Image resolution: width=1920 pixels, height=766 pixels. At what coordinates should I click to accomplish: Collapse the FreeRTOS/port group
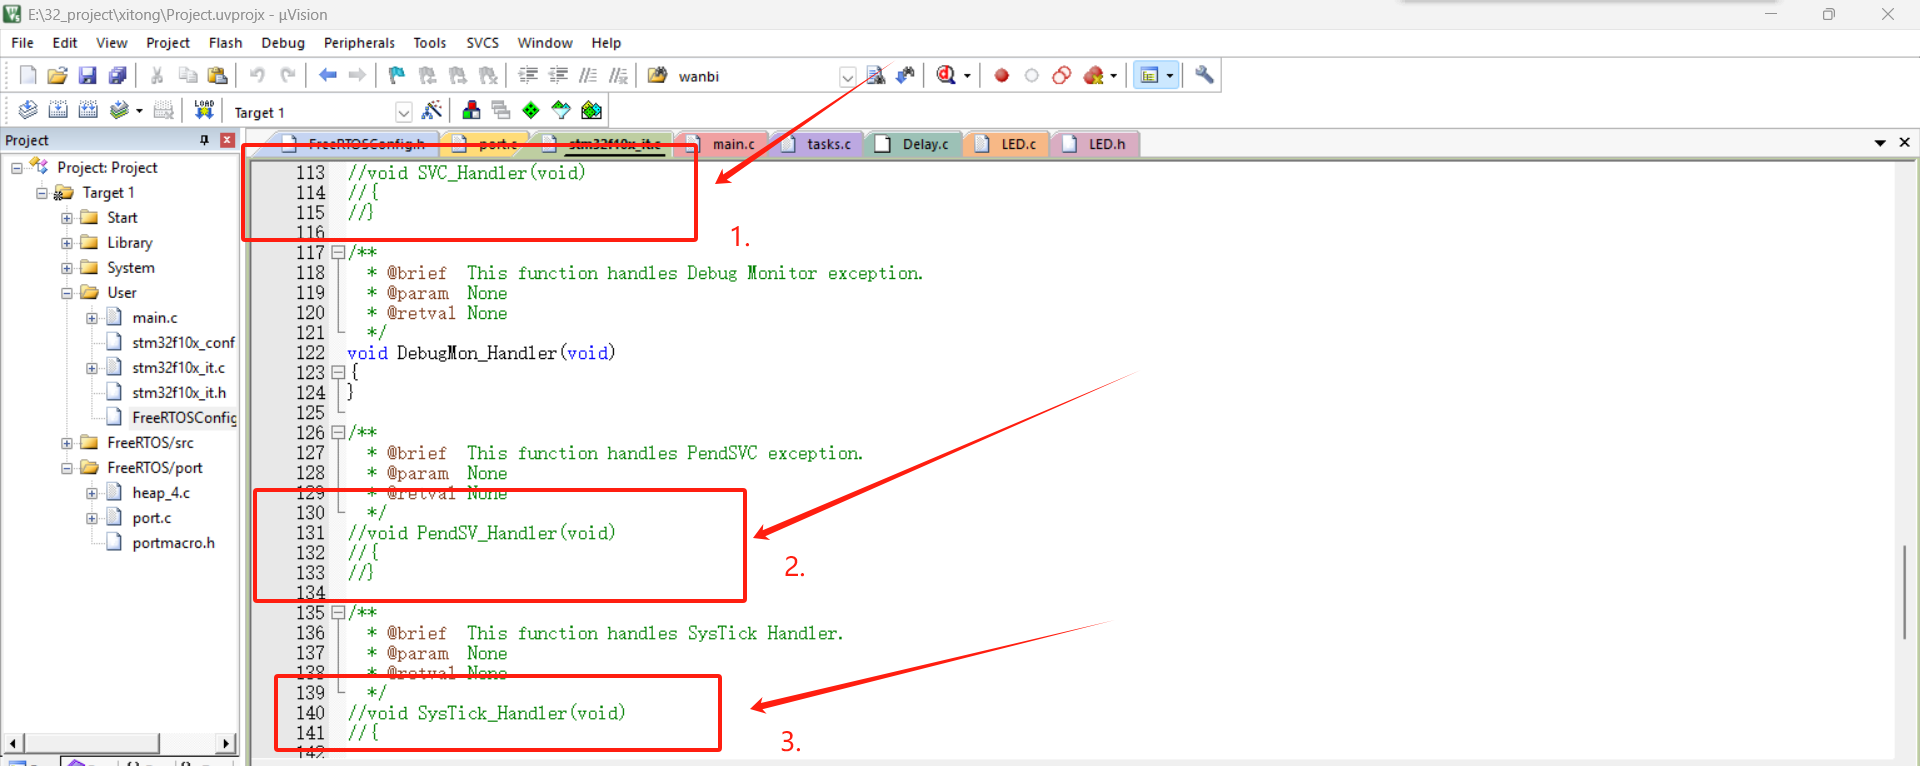[66, 468]
